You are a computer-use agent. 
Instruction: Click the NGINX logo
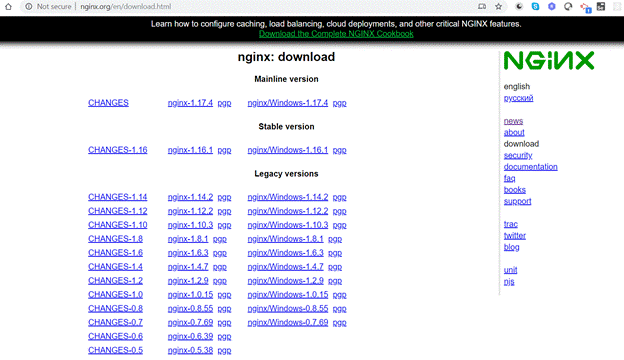pyautogui.click(x=549, y=61)
